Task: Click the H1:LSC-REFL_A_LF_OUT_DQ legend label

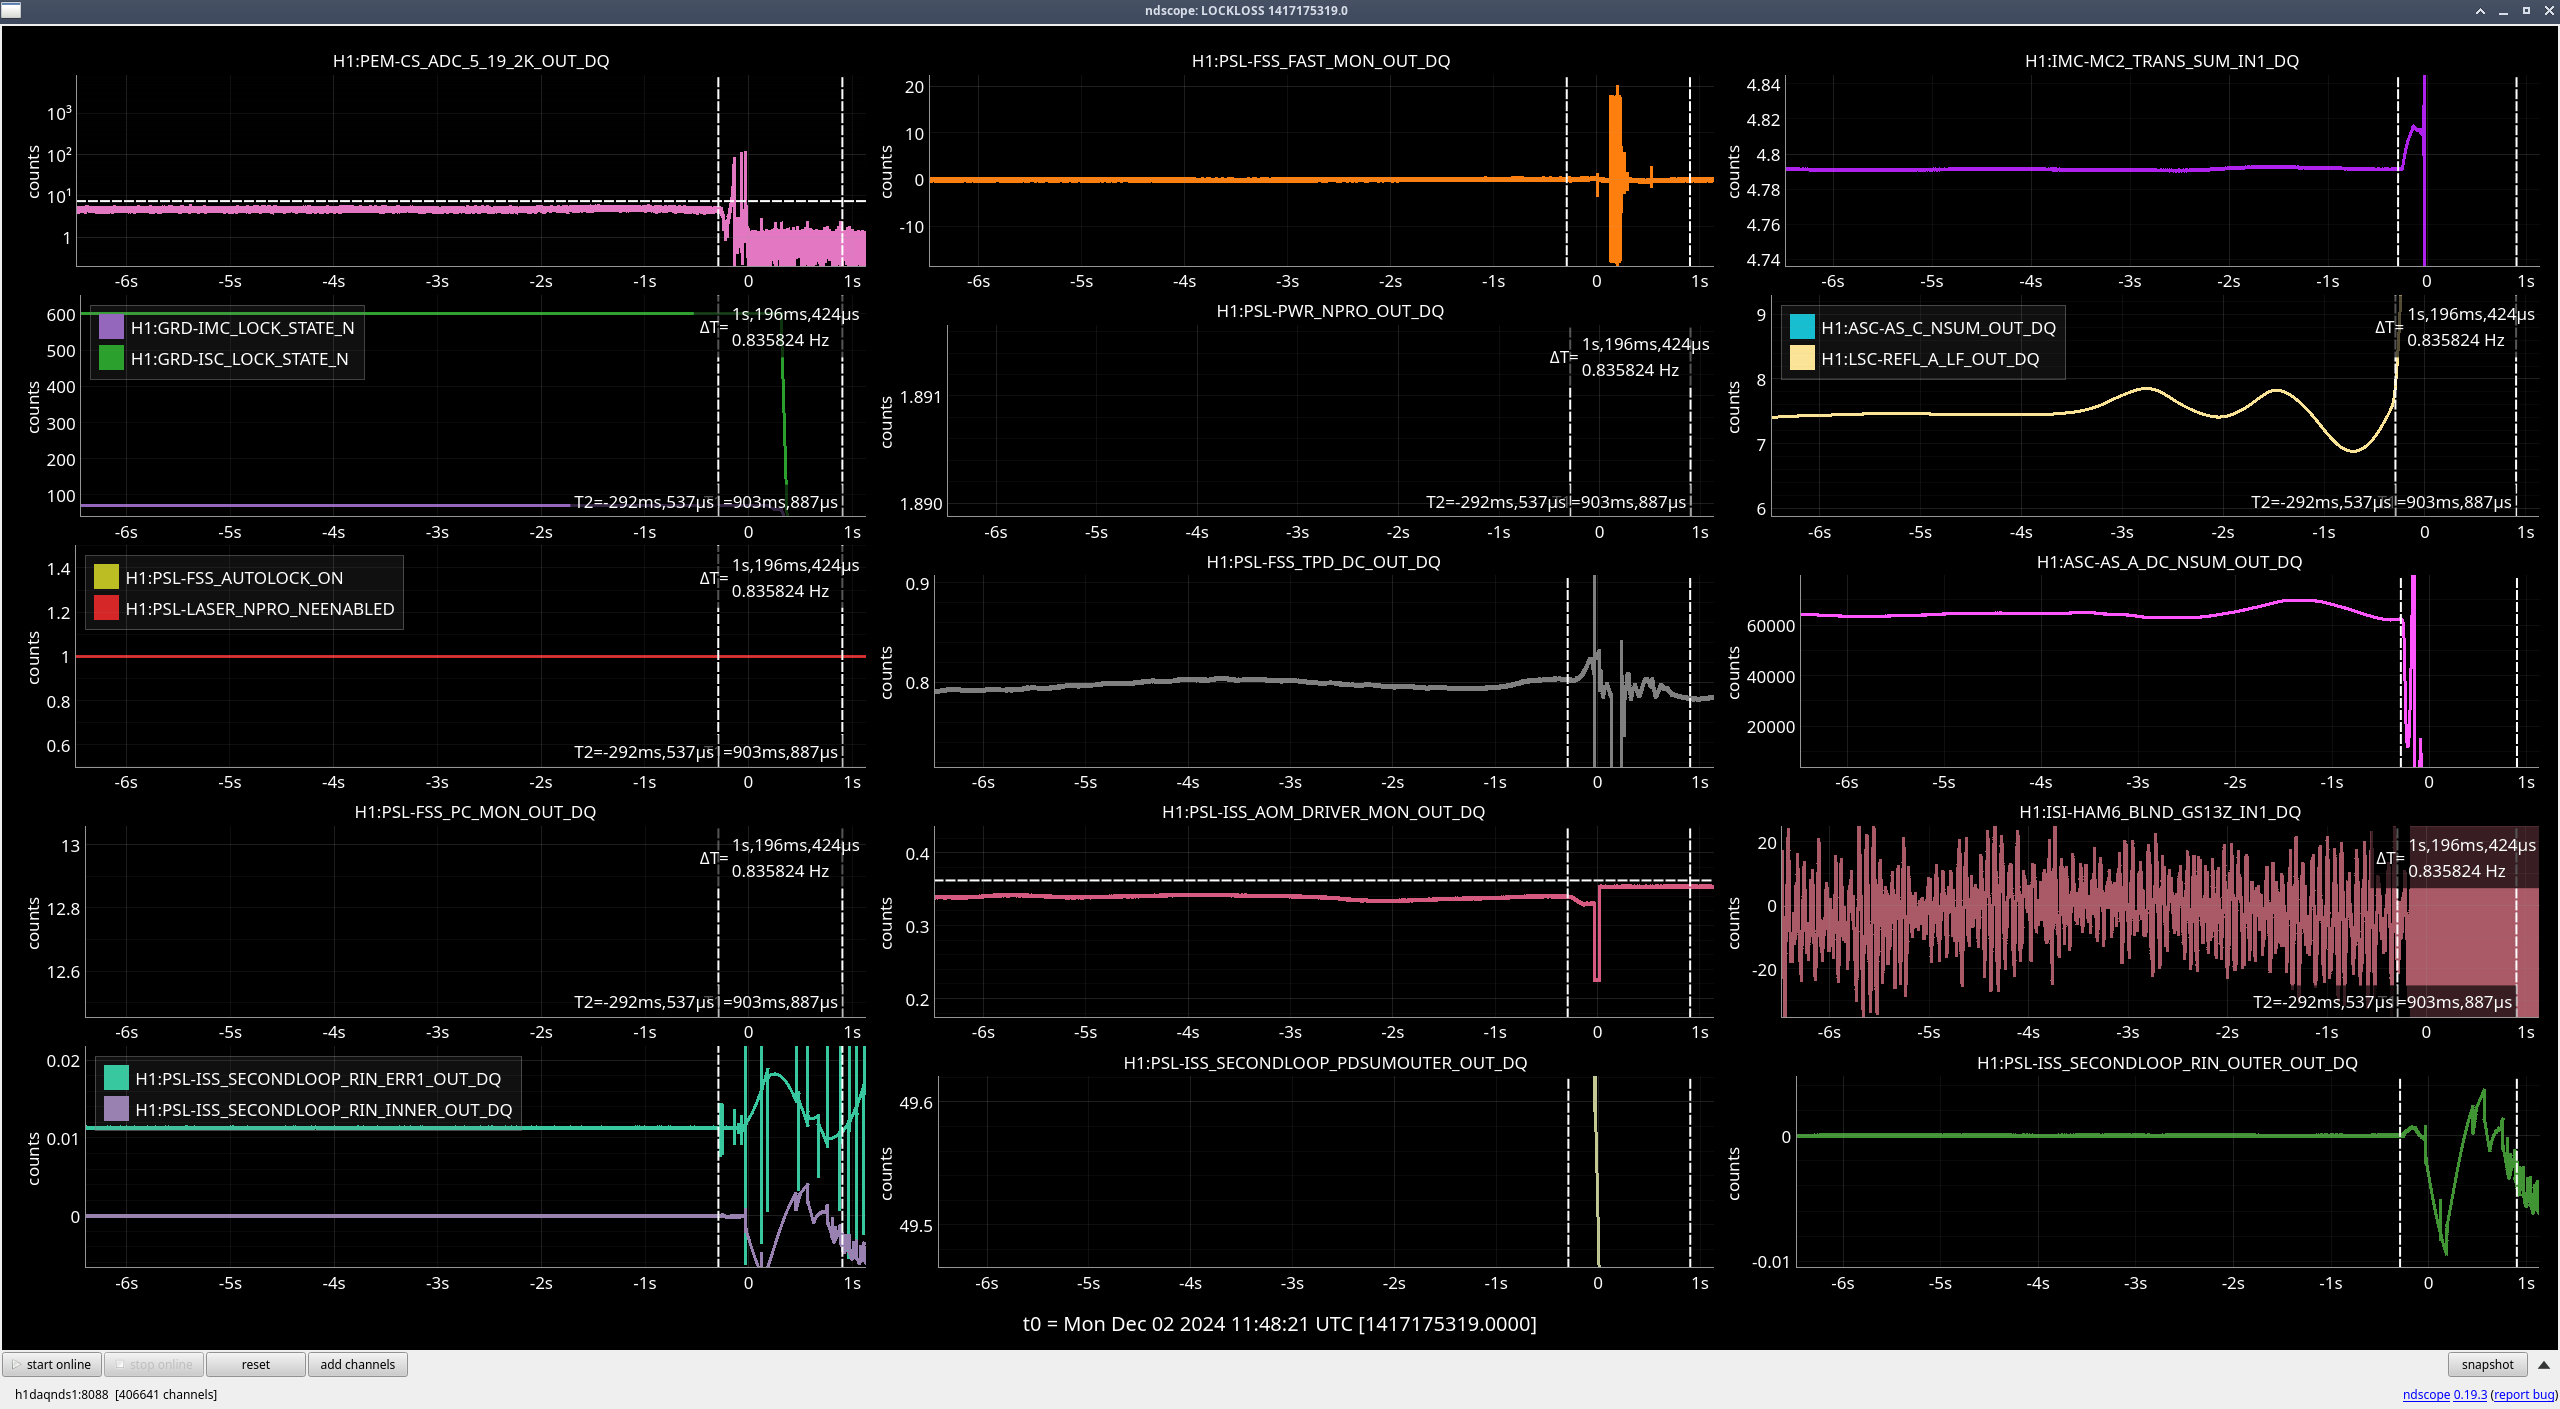Action: coord(1930,359)
